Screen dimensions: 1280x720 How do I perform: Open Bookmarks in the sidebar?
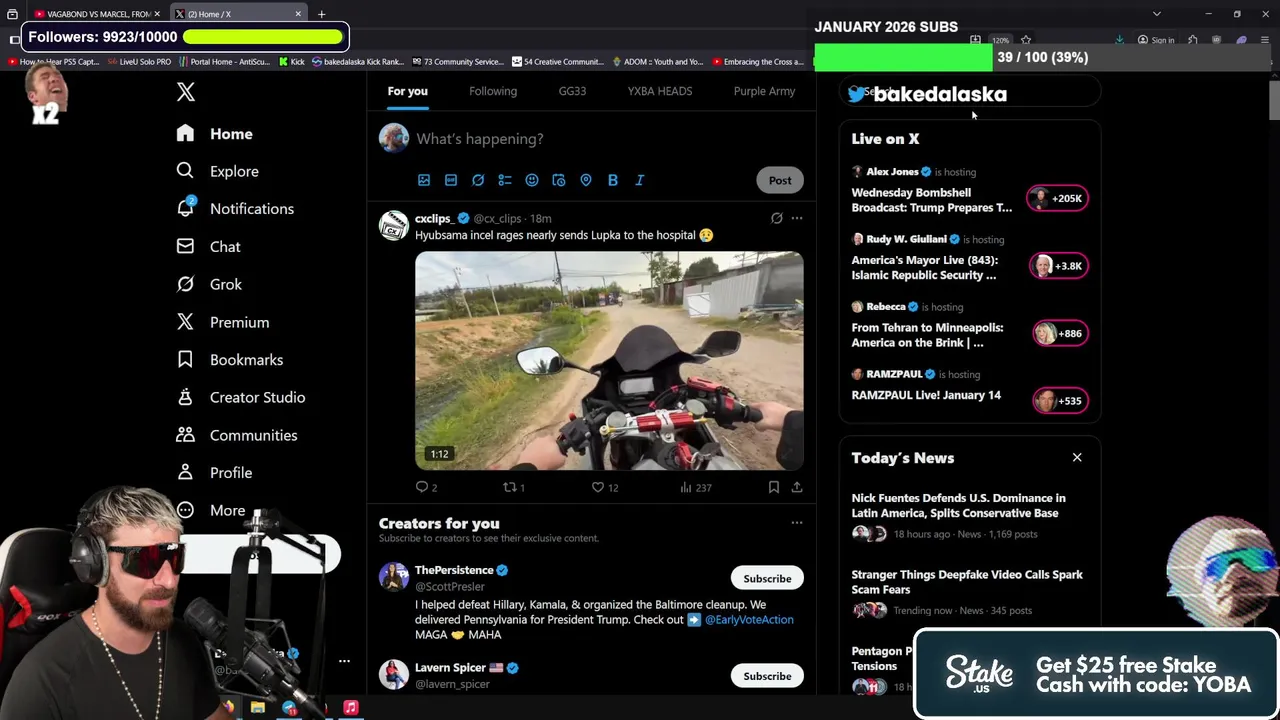229,360
